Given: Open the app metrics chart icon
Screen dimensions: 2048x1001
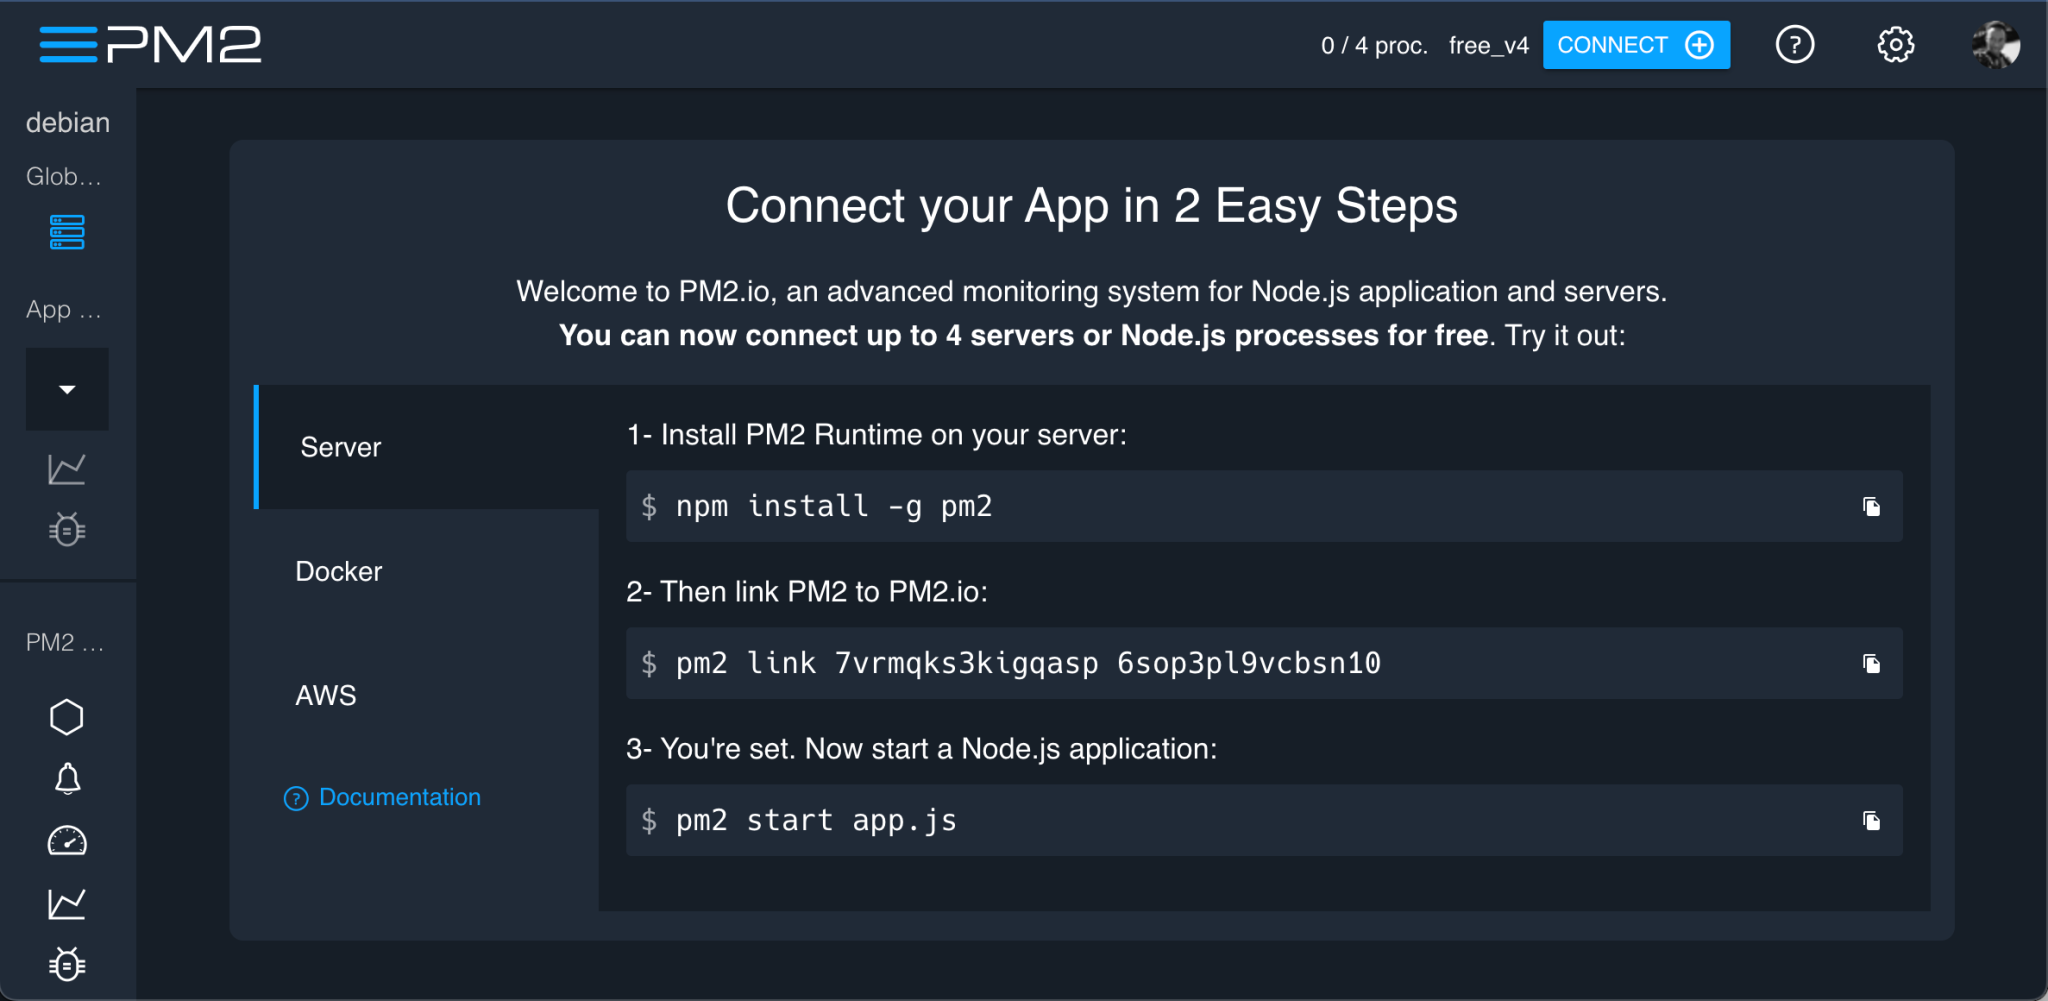Looking at the screenshot, I should 67,469.
